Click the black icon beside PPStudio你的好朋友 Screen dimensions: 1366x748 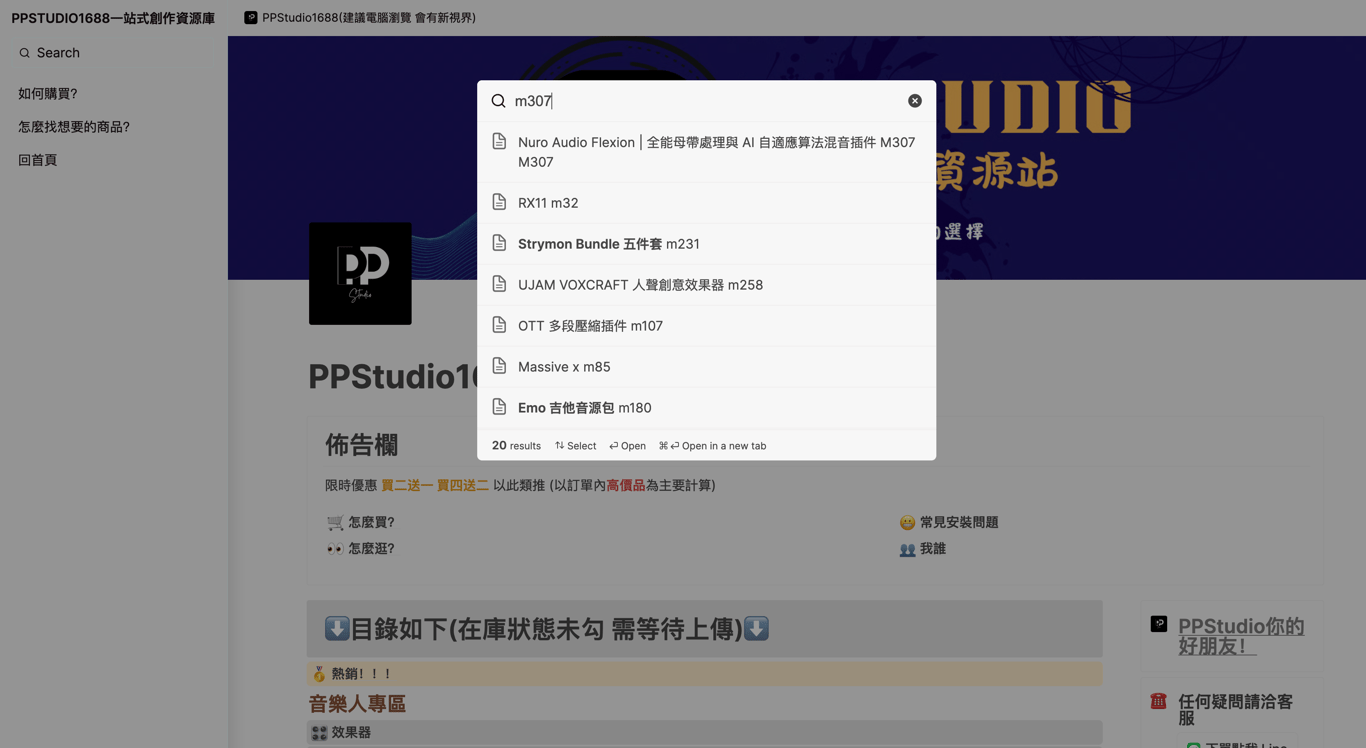pyautogui.click(x=1159, y=624)
